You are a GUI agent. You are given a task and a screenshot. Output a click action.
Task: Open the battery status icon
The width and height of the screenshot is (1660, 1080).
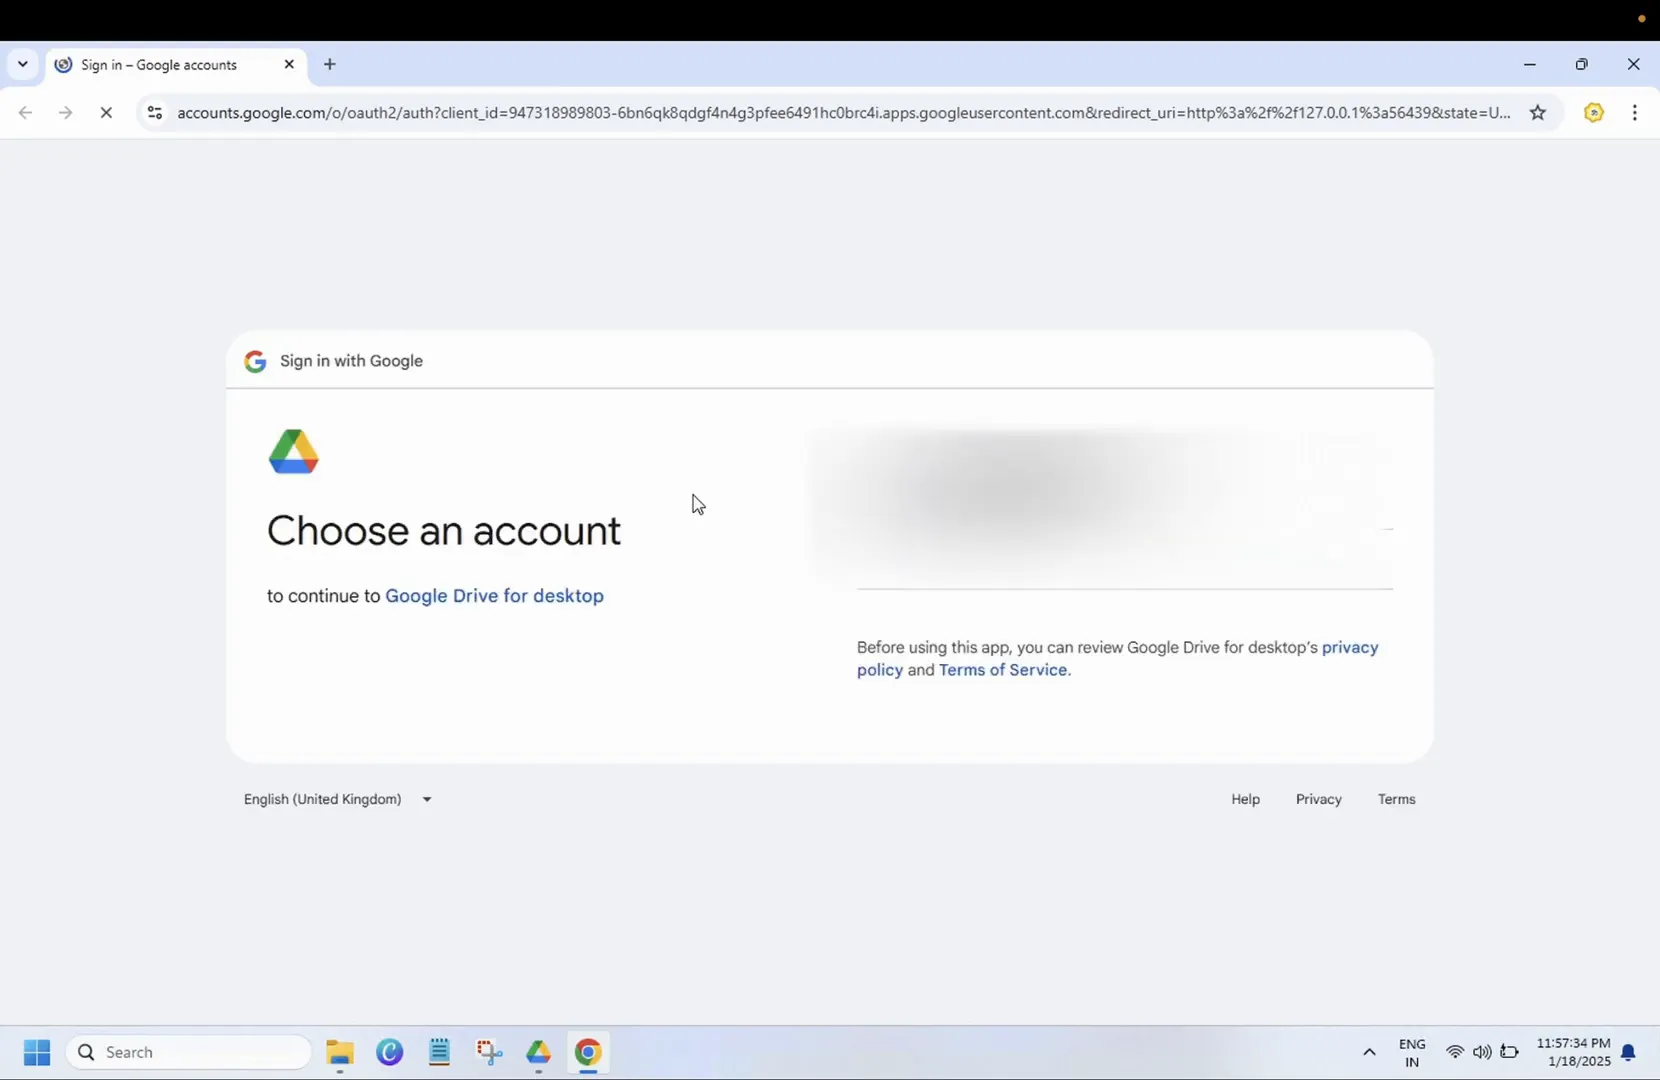coord(1509,1052)
